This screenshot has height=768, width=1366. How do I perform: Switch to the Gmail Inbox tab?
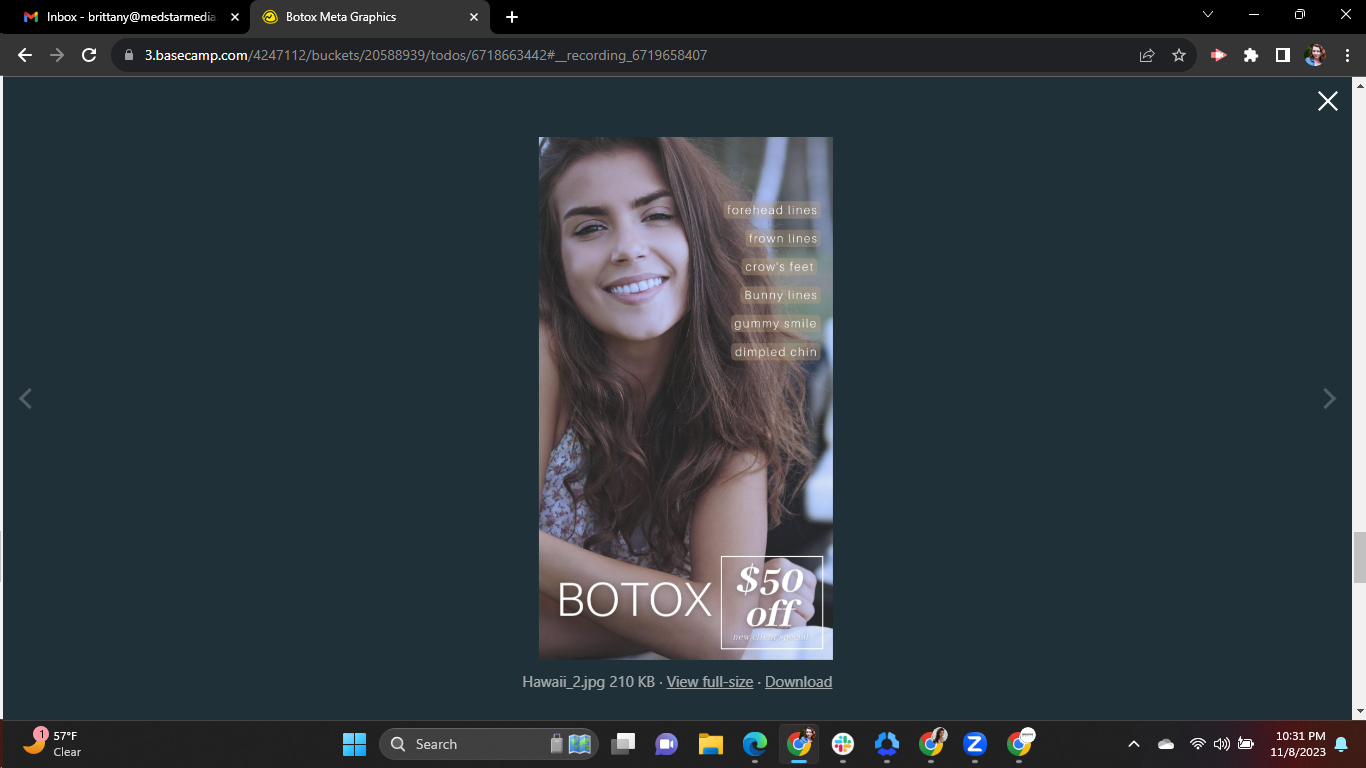tap(130, 17)
